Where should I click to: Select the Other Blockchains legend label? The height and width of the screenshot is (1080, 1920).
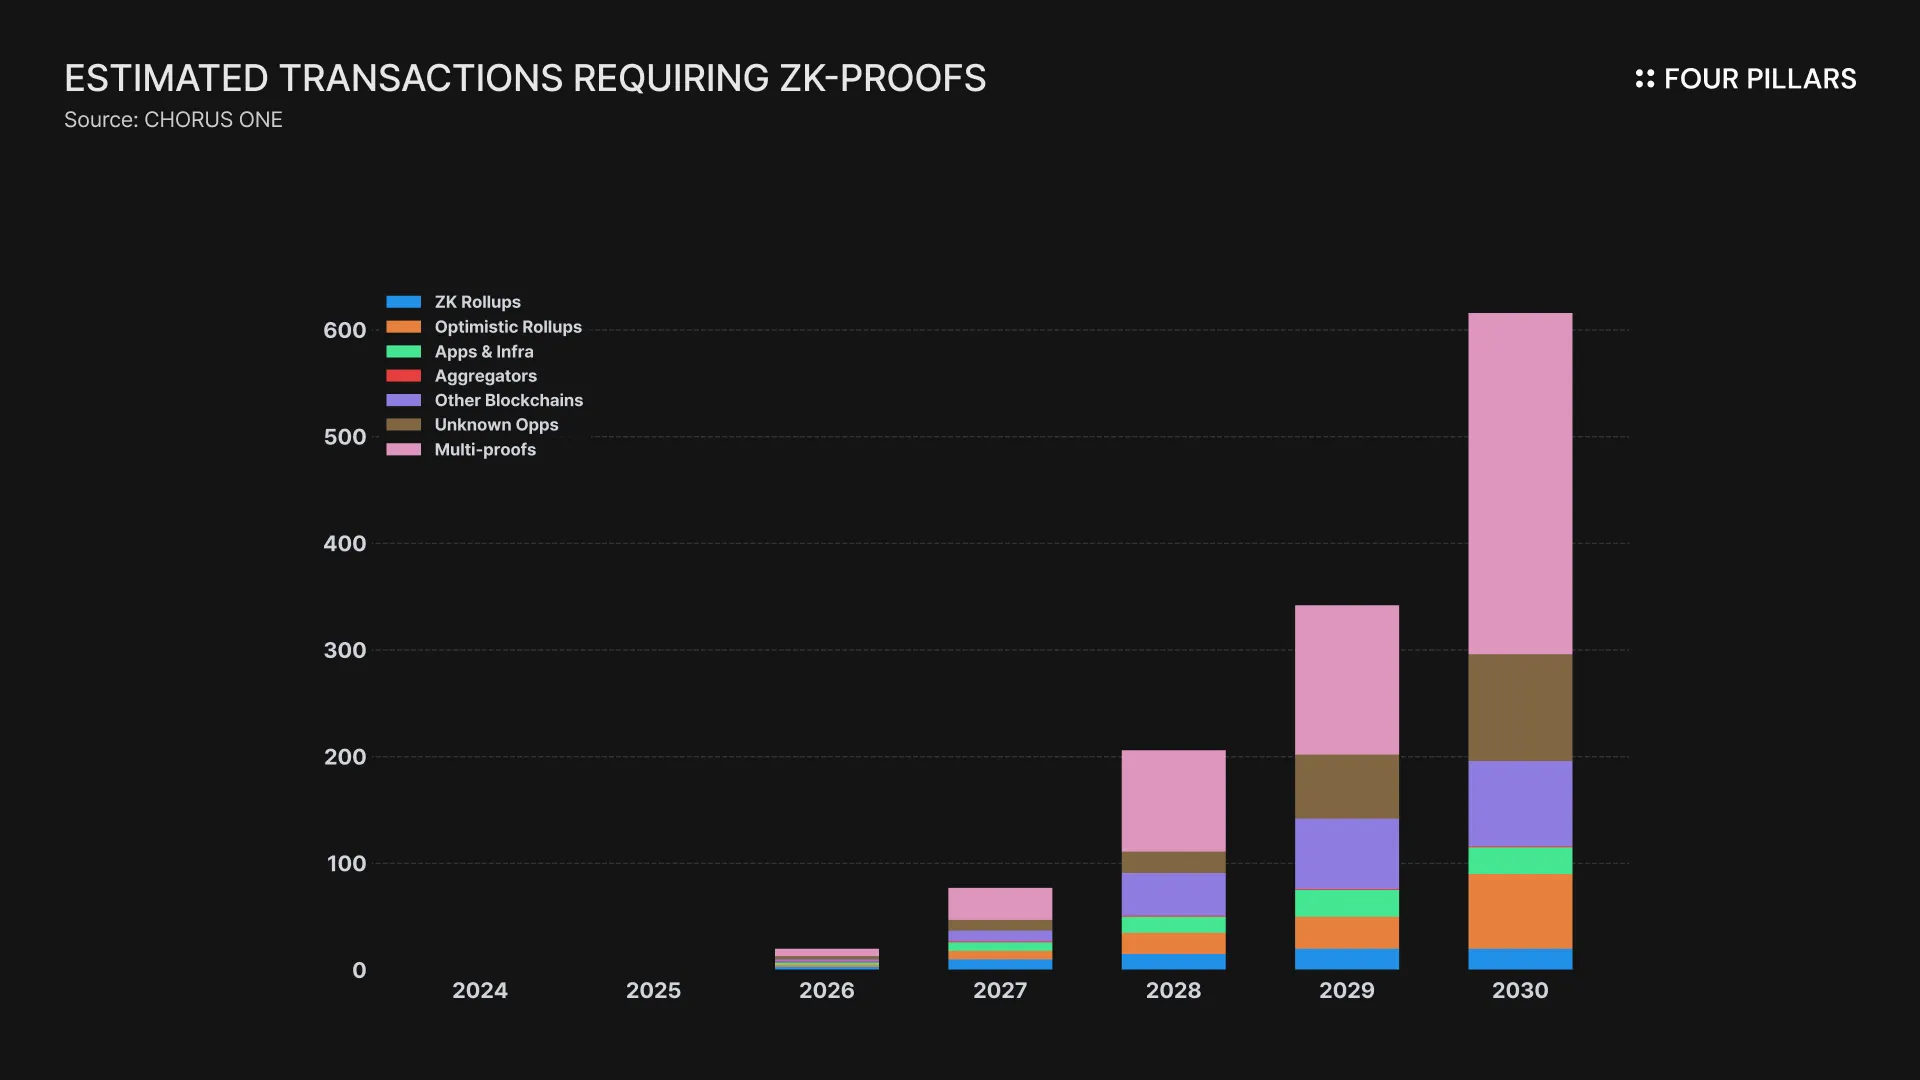click(508, 400)
